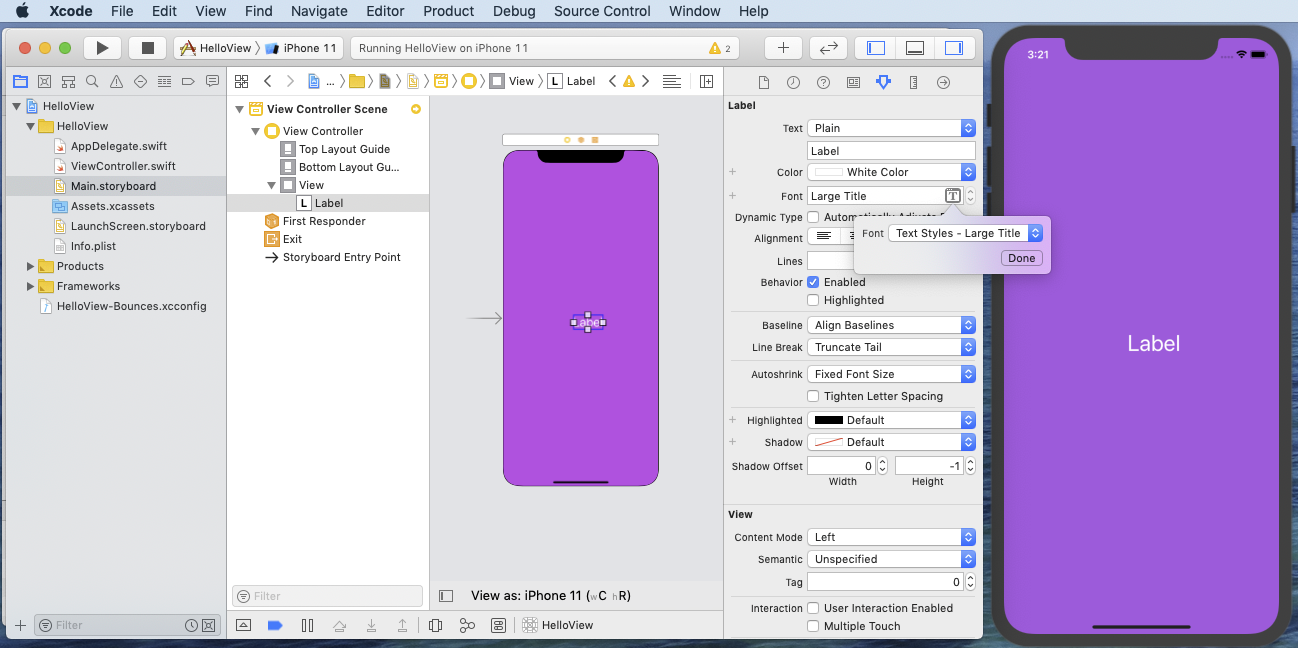This screenshot has height=648, width=1298.
Task: Select left text alignment
Action: click(x=824, y=238)
